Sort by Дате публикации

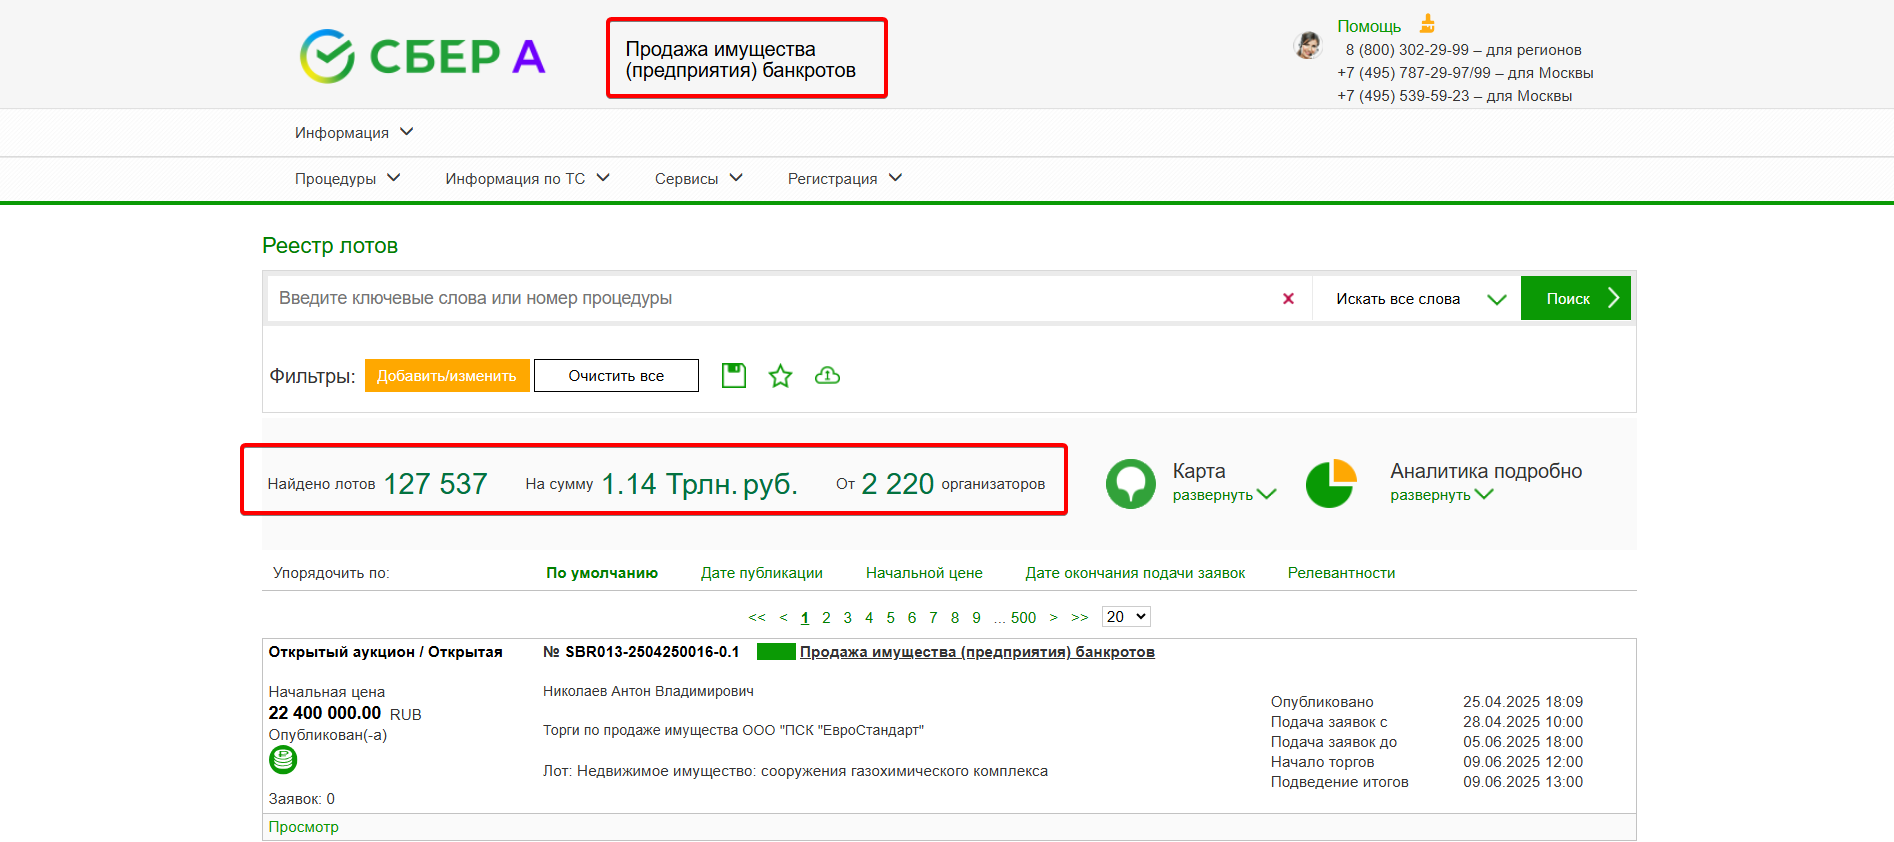762,573
